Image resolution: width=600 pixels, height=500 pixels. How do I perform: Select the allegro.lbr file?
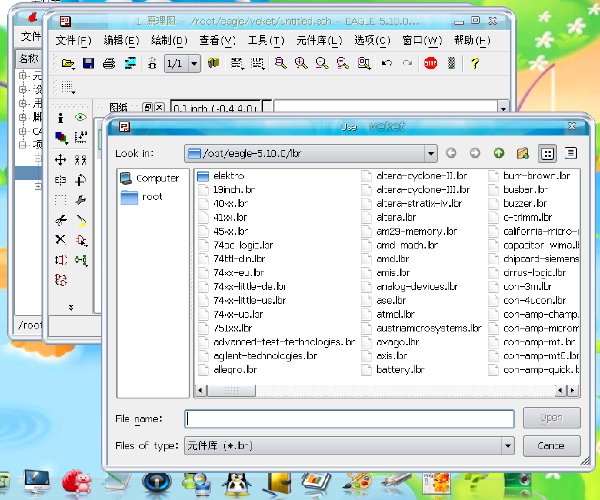[228, 370]
